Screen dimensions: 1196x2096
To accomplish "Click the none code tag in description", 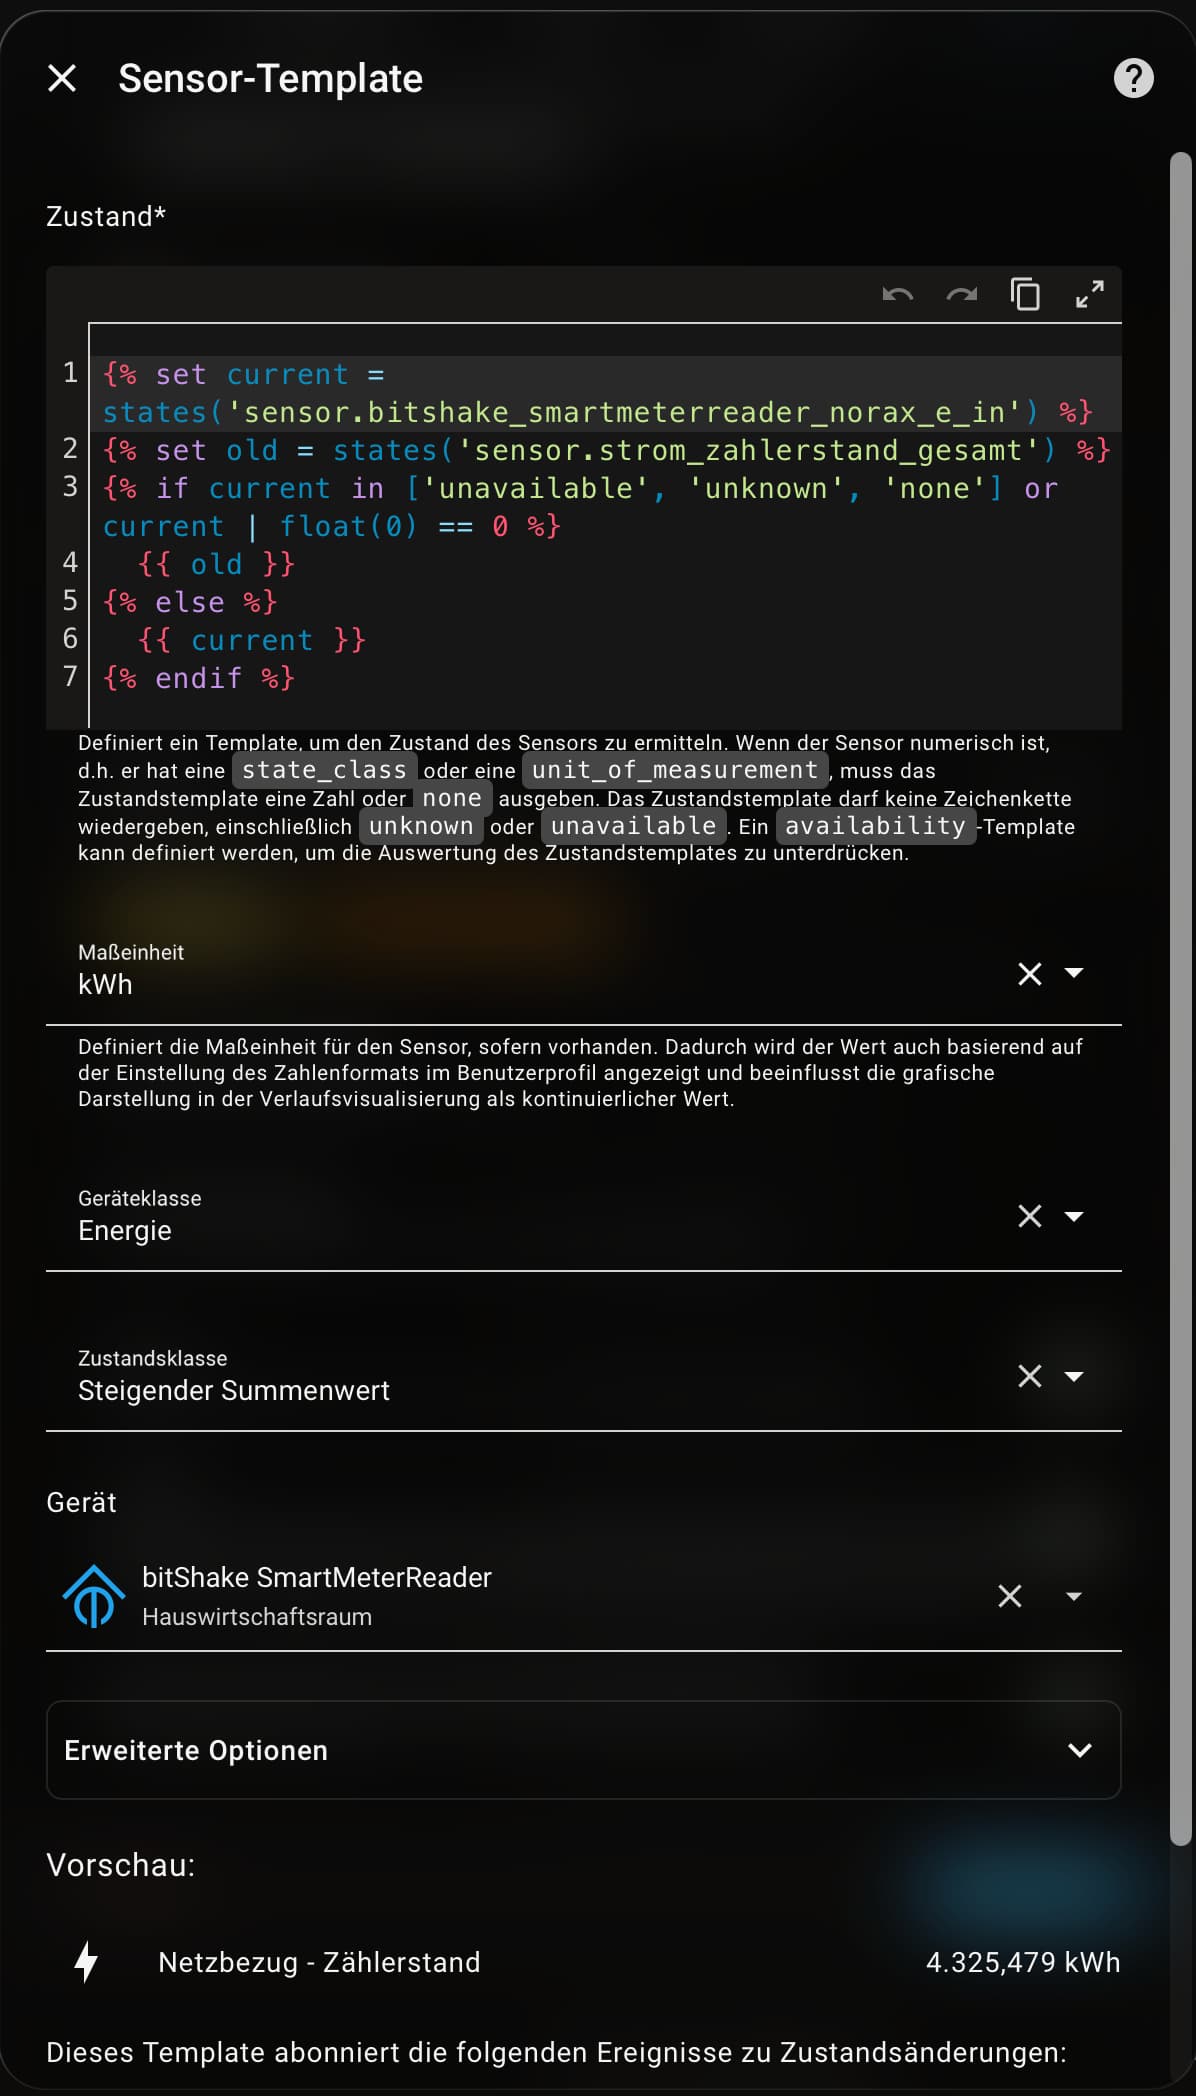I will (452, 798).
